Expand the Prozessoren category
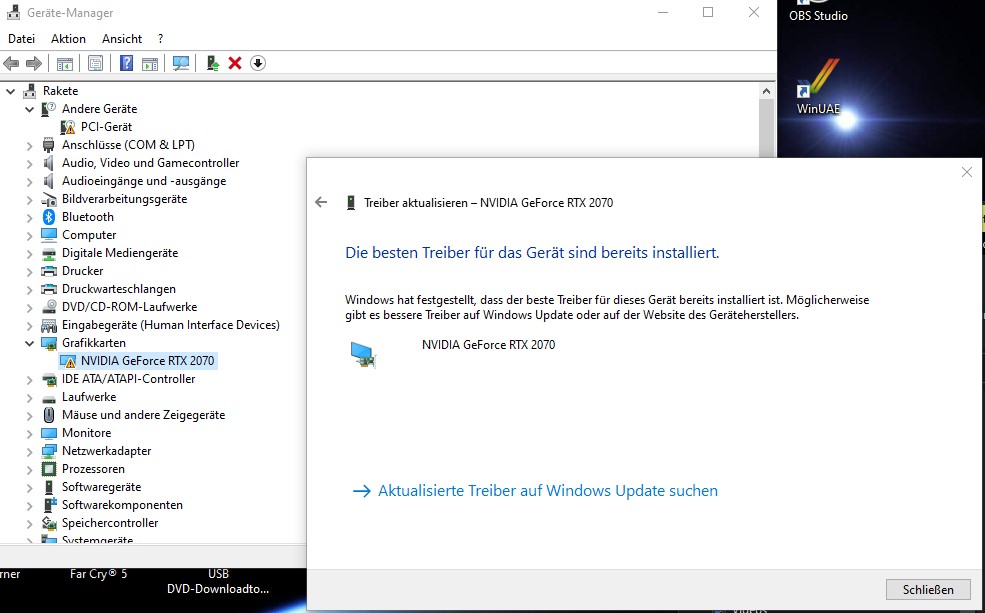 29,469
